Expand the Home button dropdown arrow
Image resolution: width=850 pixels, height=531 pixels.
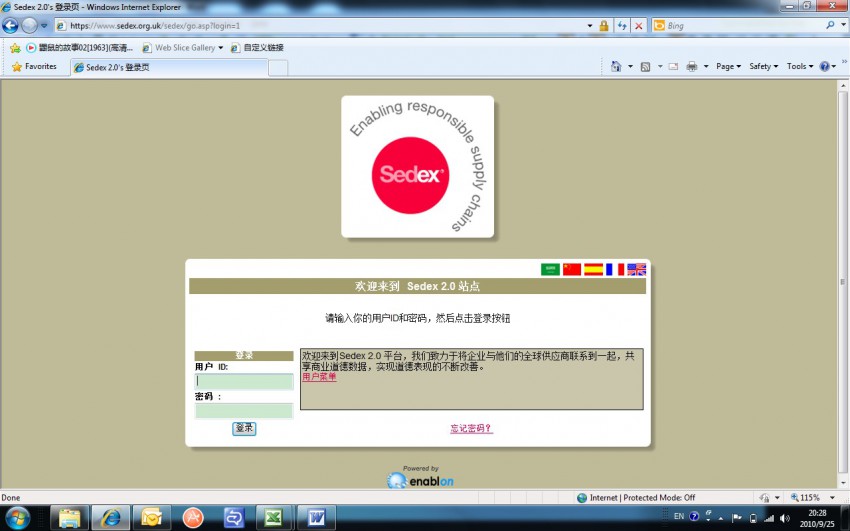(x=630, y=67)
